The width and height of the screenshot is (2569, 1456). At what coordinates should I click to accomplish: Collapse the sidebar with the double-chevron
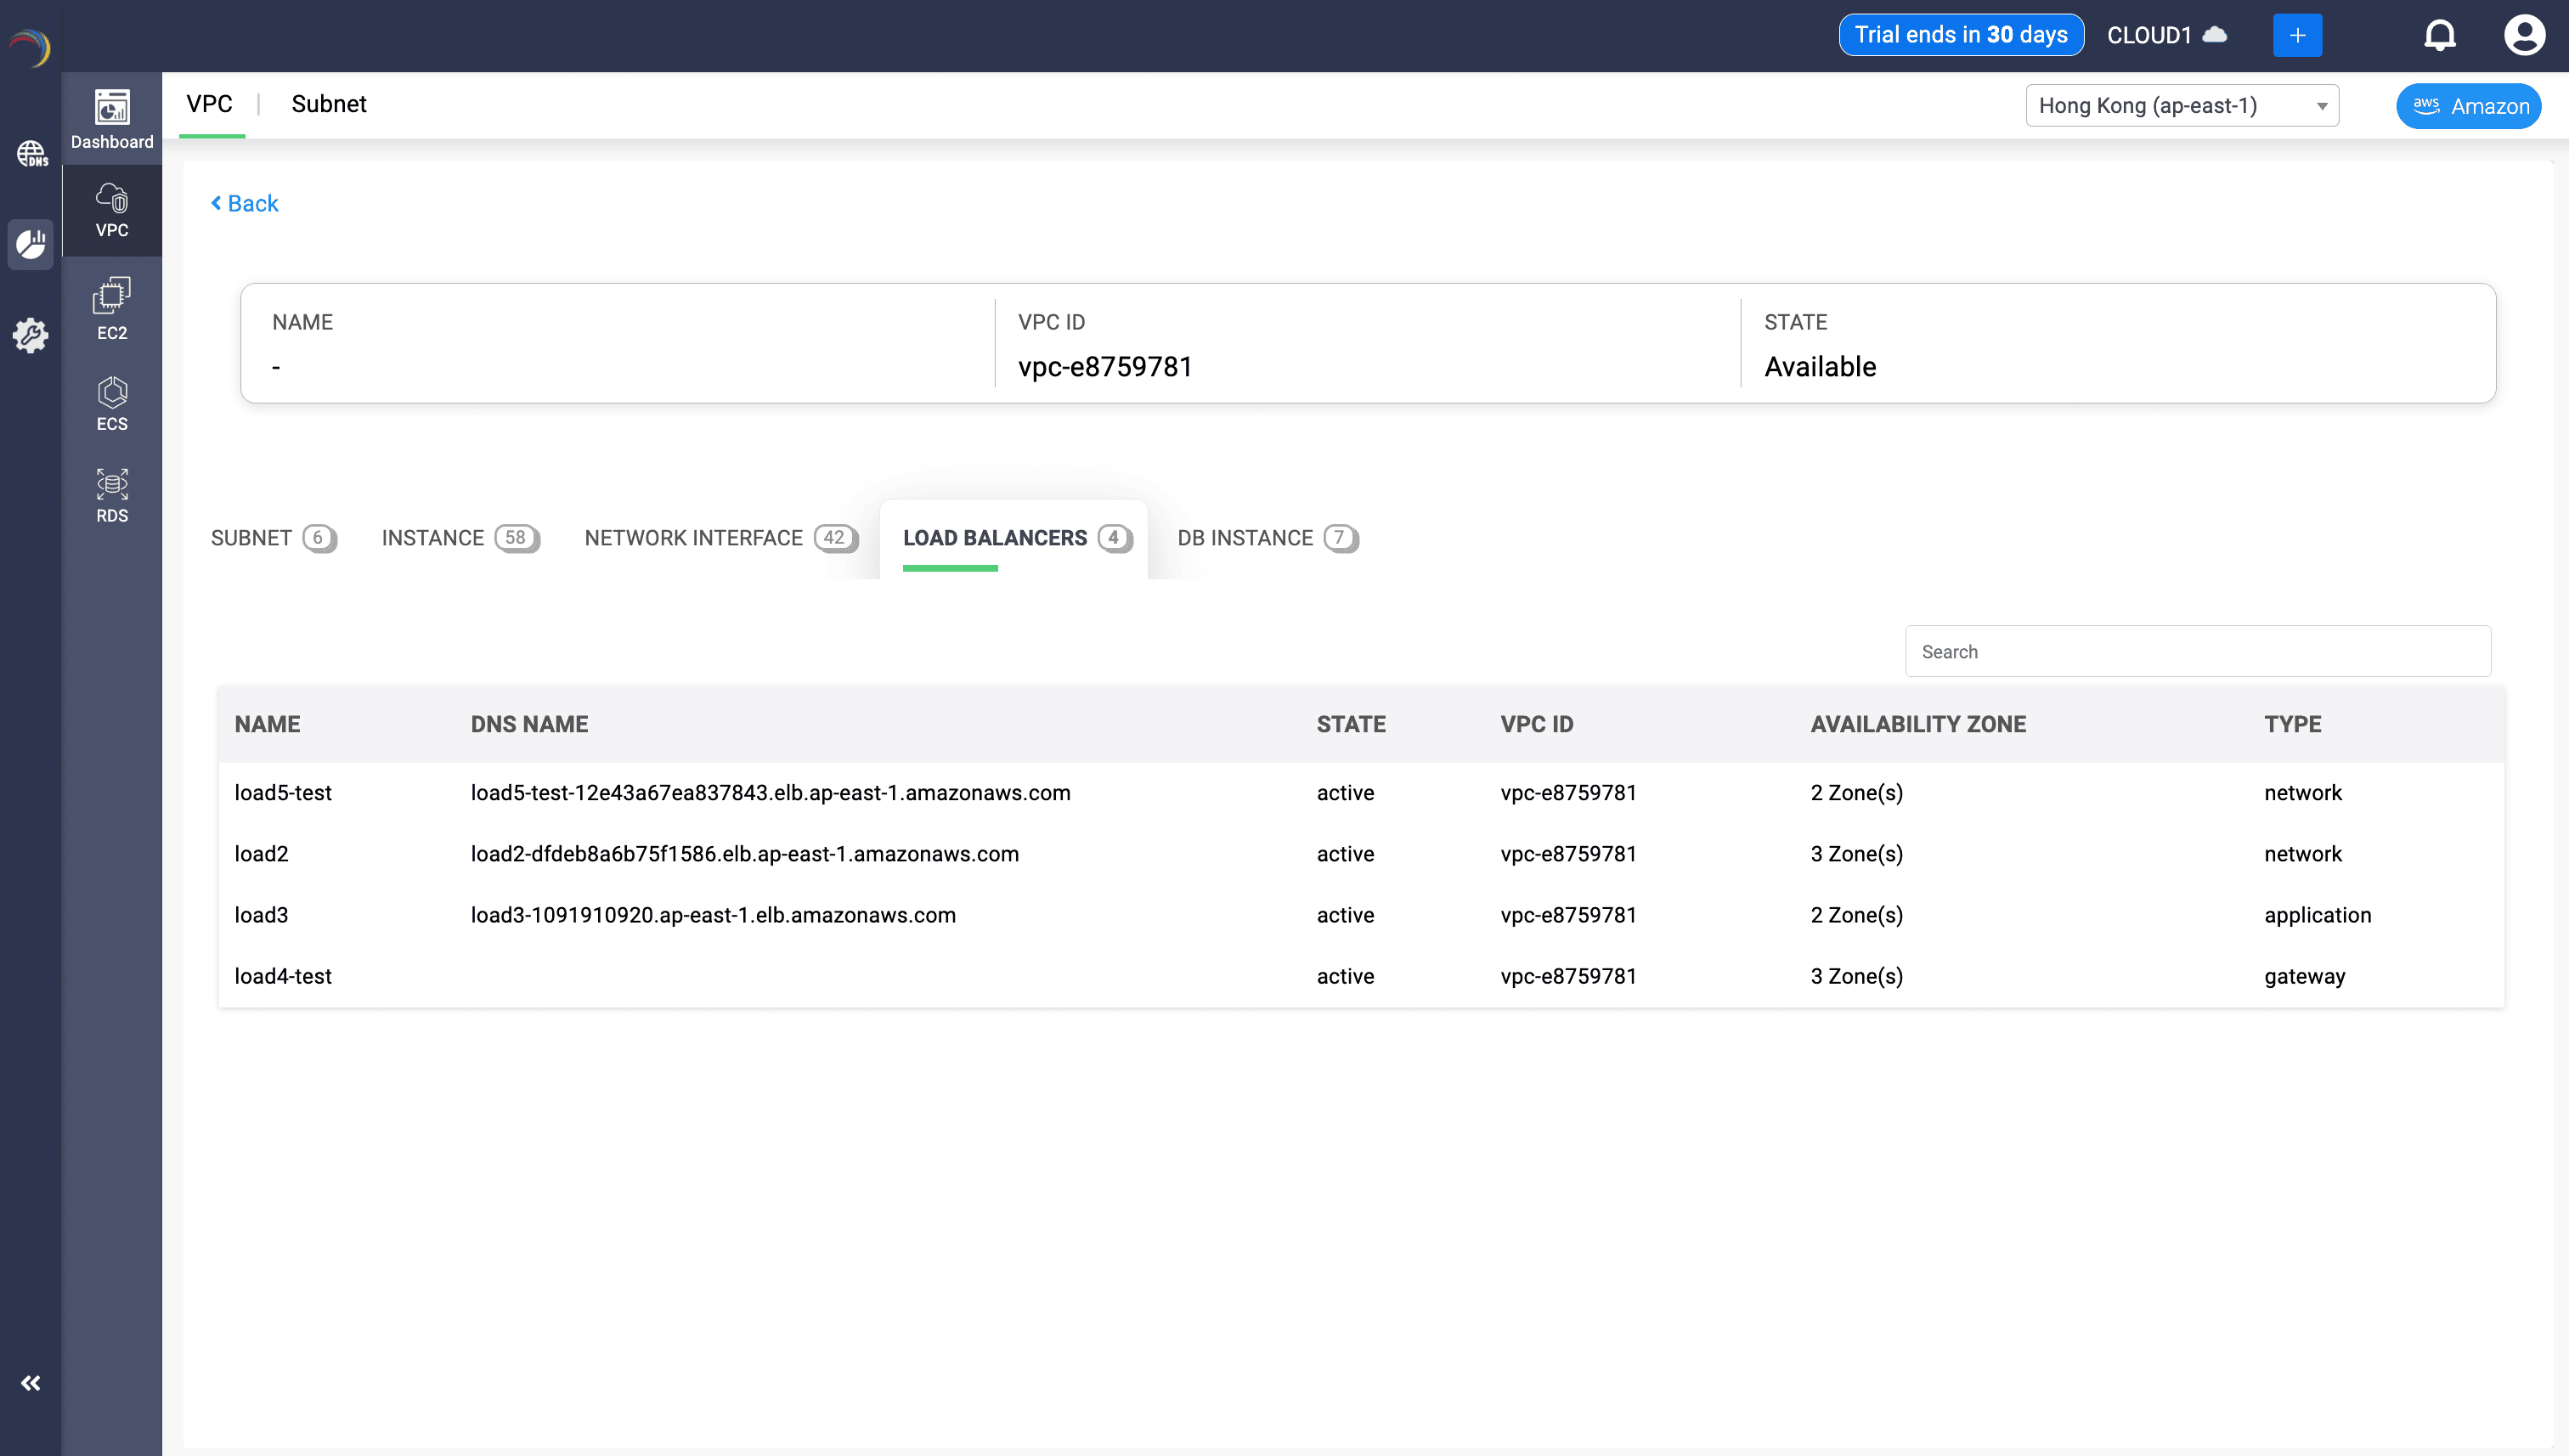coord(31,1383)
